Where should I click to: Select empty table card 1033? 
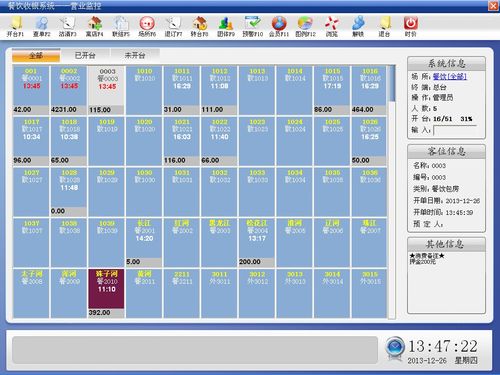[257, 192]
